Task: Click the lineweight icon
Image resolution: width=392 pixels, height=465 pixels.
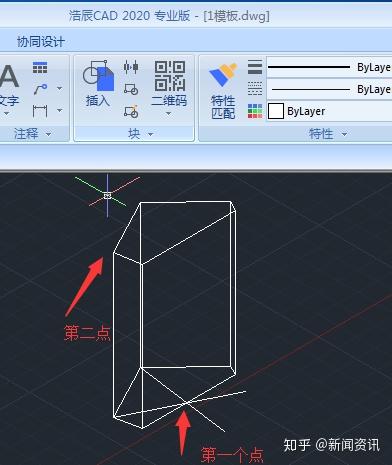Action: [x=255, y=67]
